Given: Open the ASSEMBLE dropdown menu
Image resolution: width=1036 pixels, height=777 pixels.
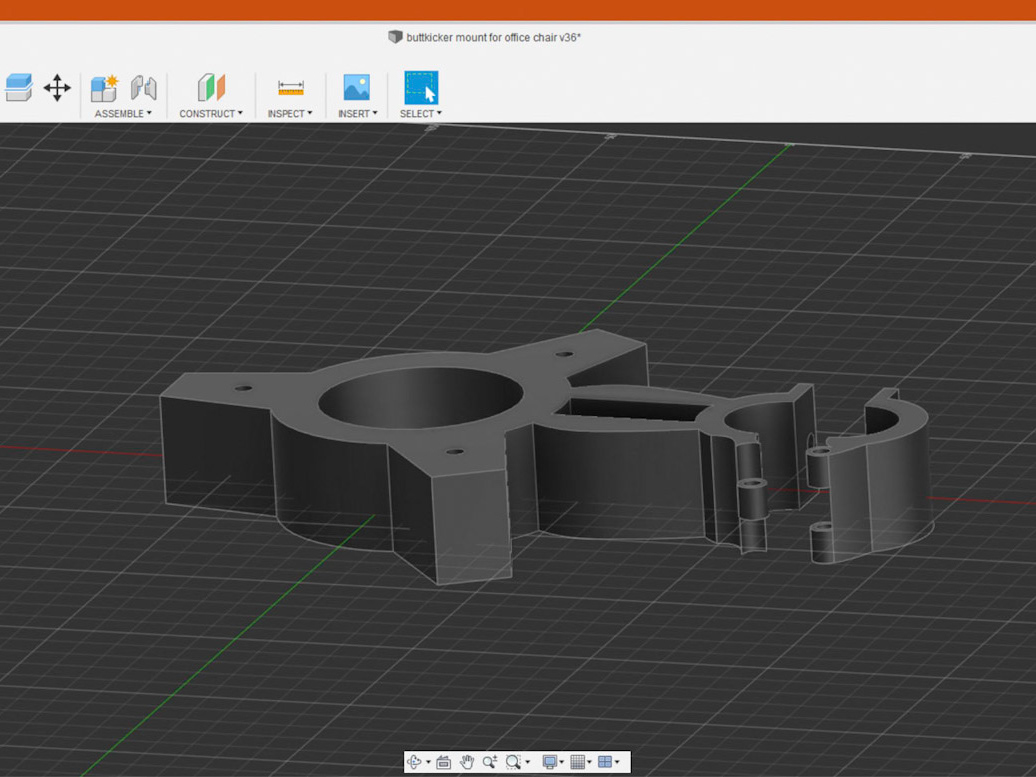Looking at the screenshot, I should coord(123,114).
